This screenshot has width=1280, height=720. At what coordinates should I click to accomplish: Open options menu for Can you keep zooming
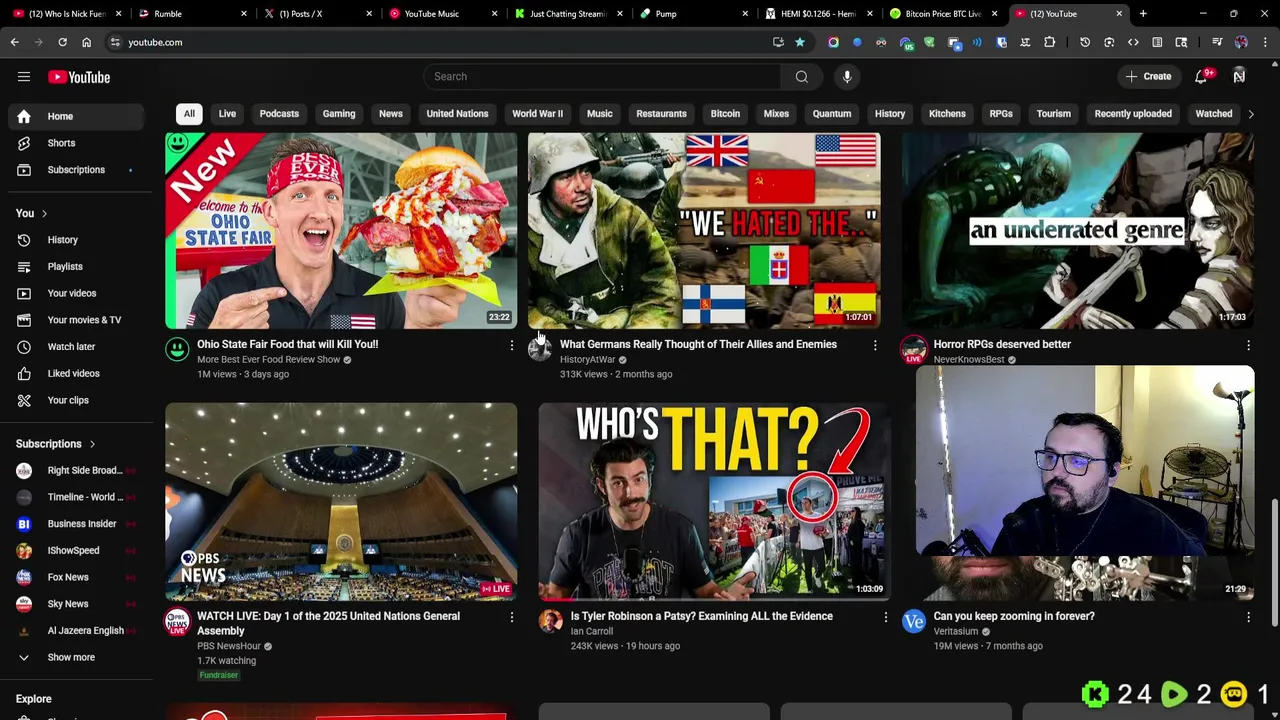(x=1248, y=618)
